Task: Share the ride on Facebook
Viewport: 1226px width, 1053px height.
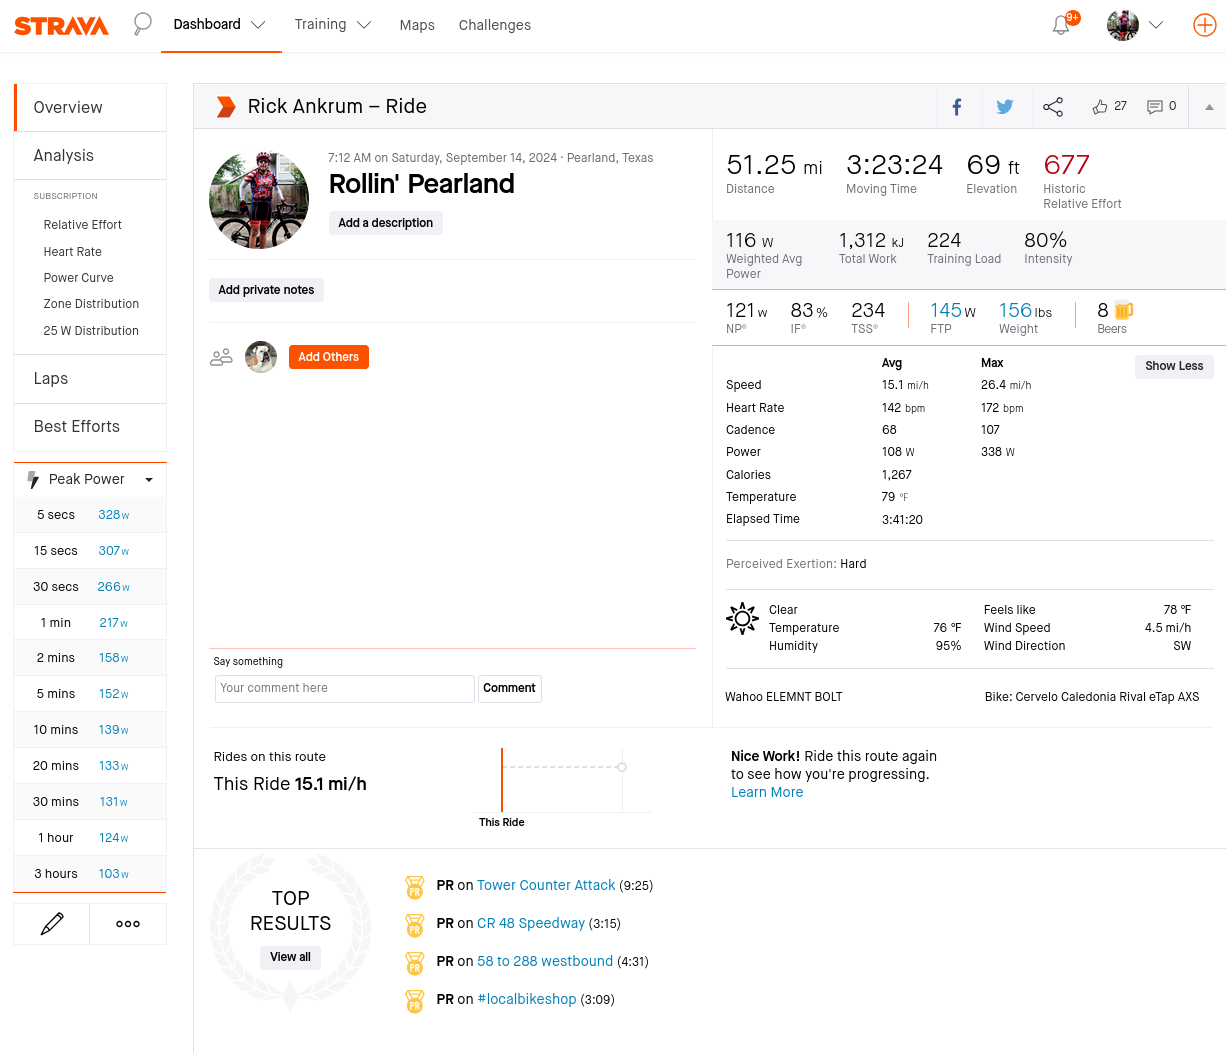Action: click(957, 107)
